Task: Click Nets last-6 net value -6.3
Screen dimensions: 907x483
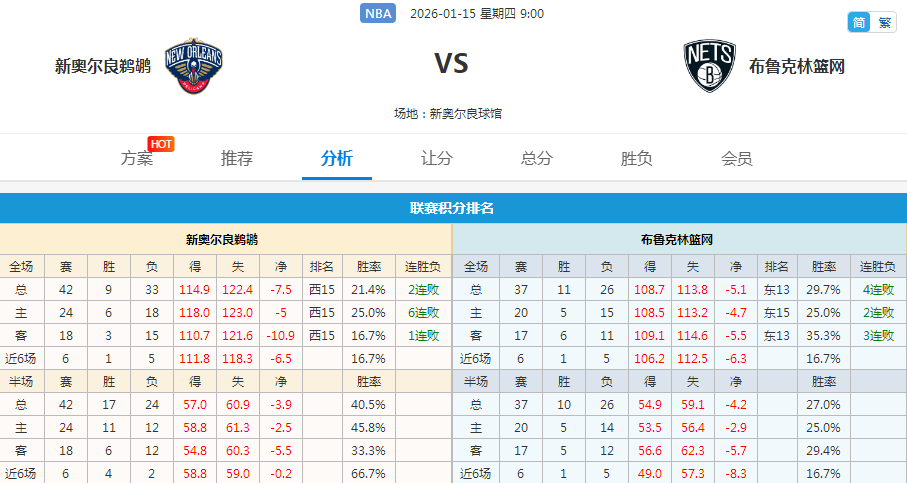Action: [x=735, y=359]
